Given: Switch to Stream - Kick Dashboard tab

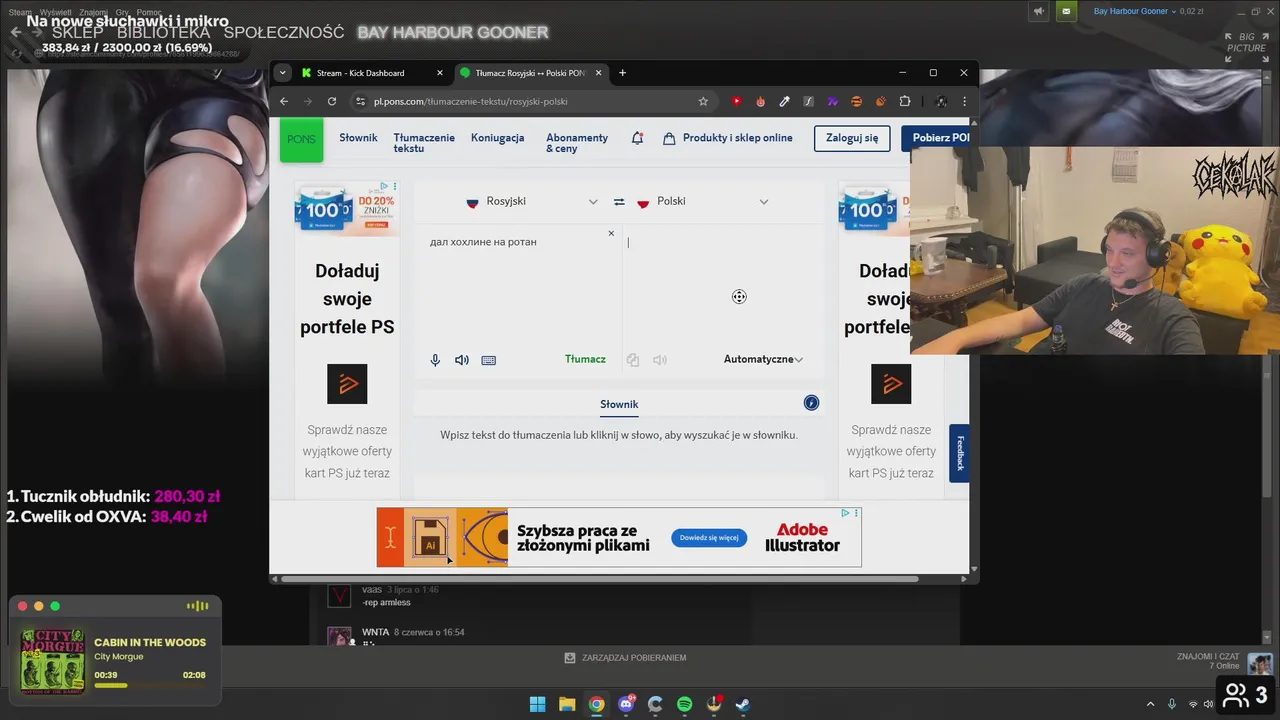Looking at the screenshot, I should 372,73.
